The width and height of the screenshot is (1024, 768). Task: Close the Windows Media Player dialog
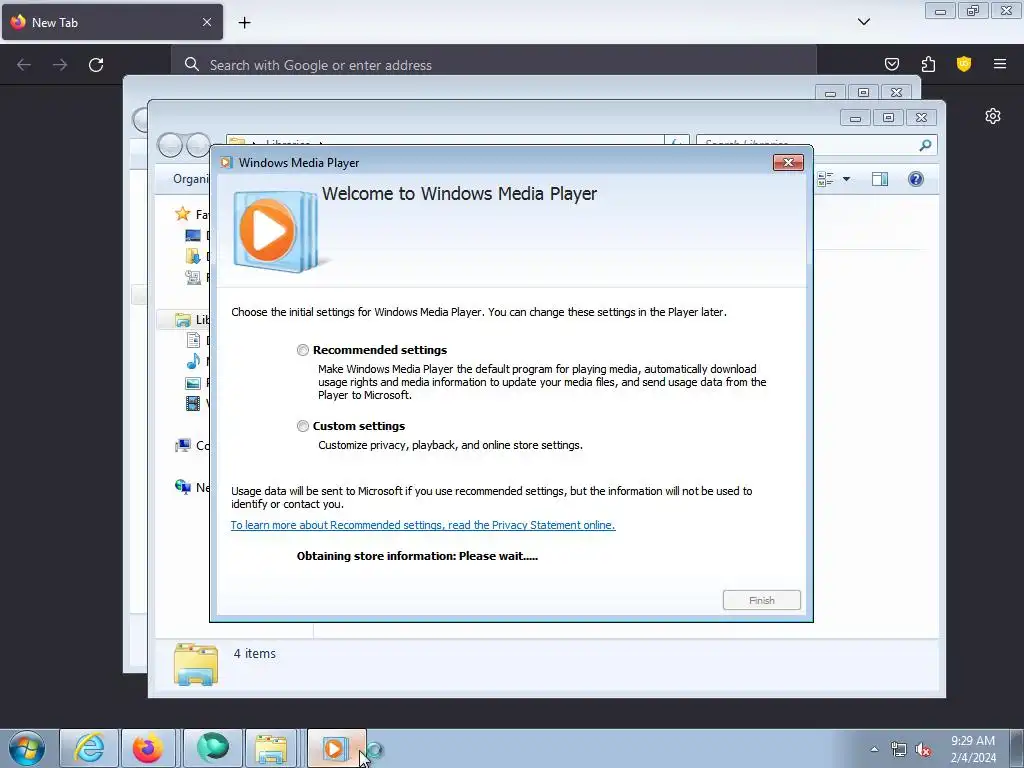[x=788, y=163]
